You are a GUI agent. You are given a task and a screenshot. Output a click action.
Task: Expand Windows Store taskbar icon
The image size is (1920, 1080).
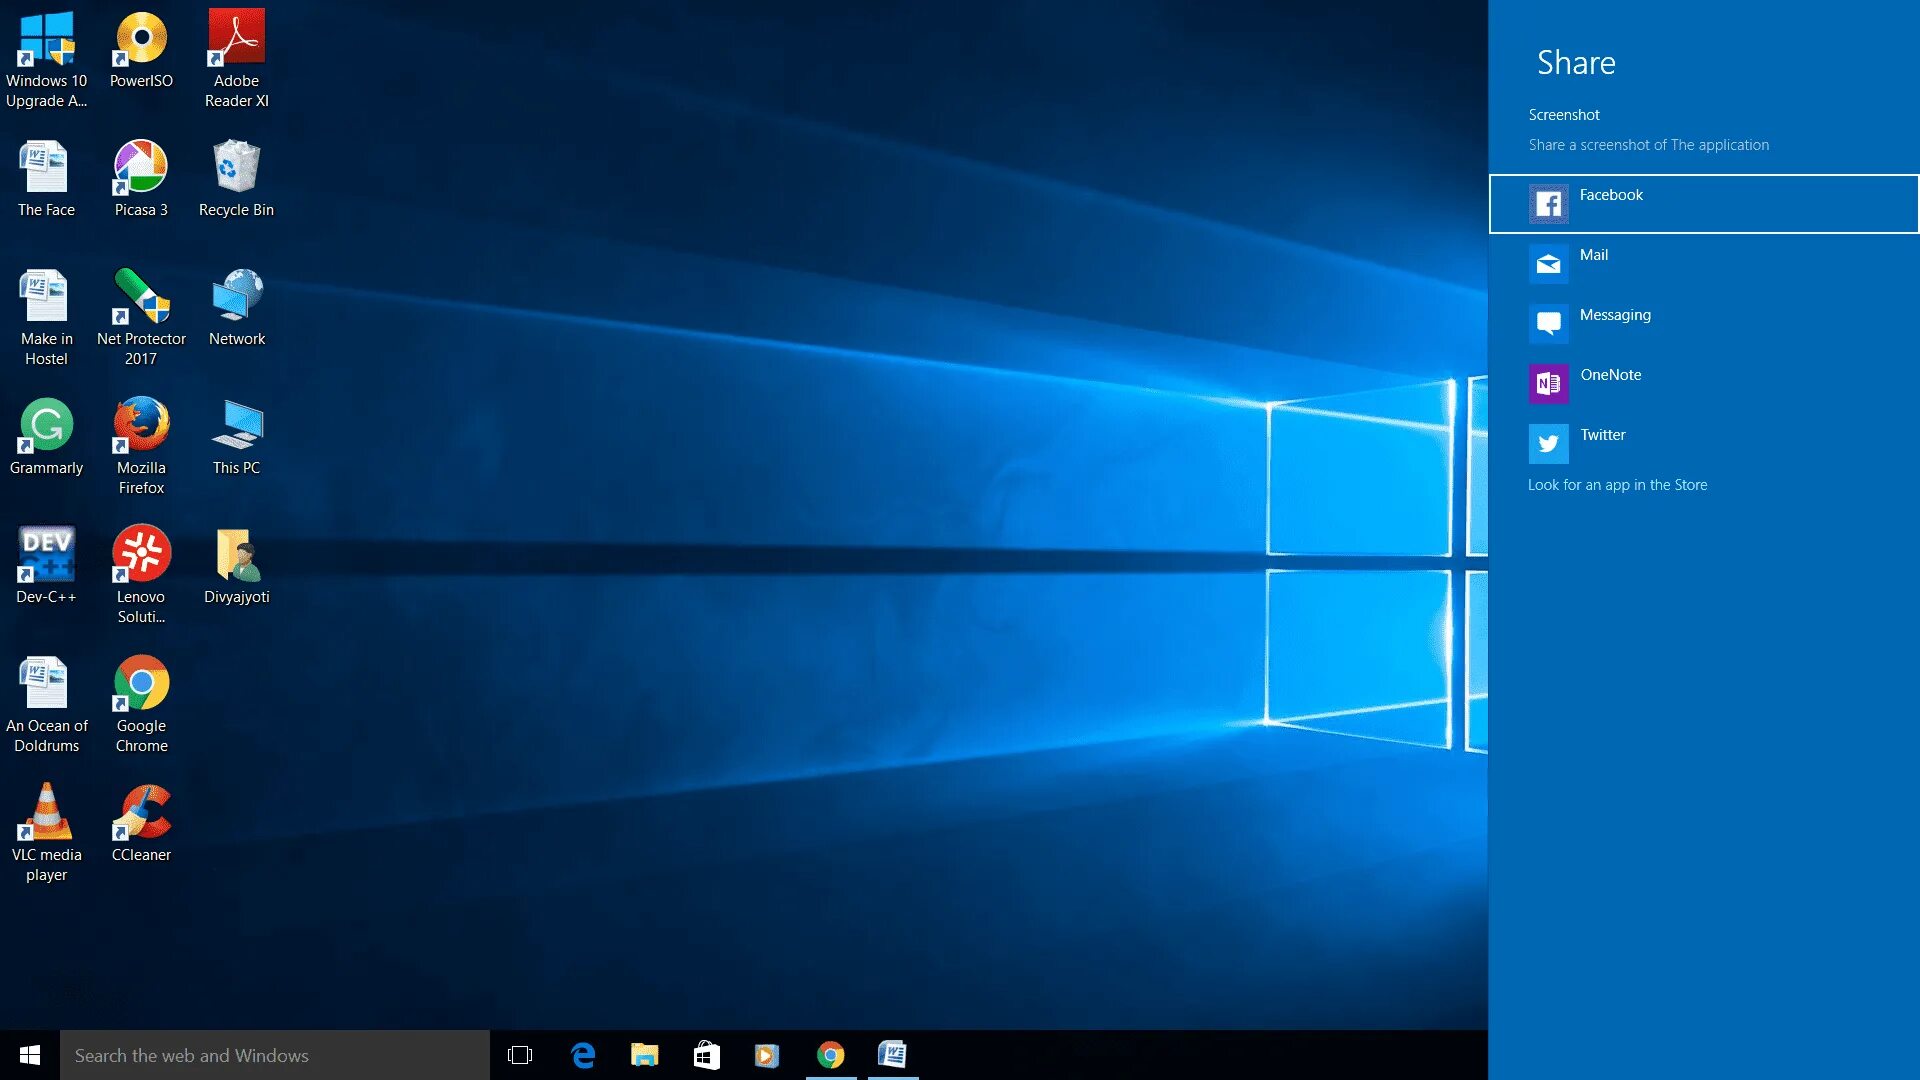coord(707,1054)
